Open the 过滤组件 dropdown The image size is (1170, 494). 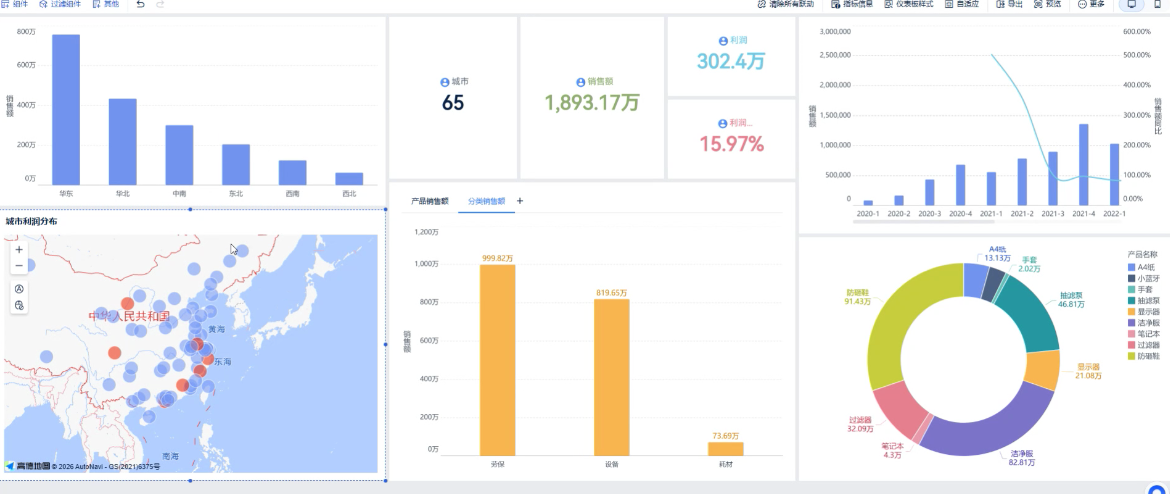click(x=60, y=4)
